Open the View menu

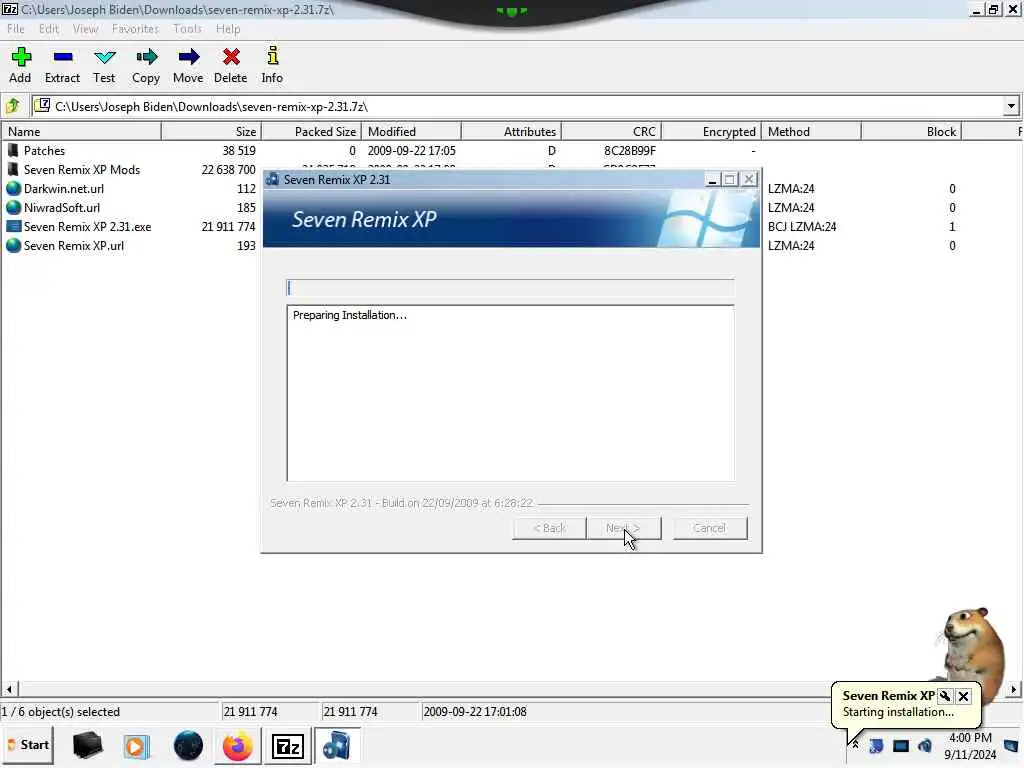pos(86,29)
